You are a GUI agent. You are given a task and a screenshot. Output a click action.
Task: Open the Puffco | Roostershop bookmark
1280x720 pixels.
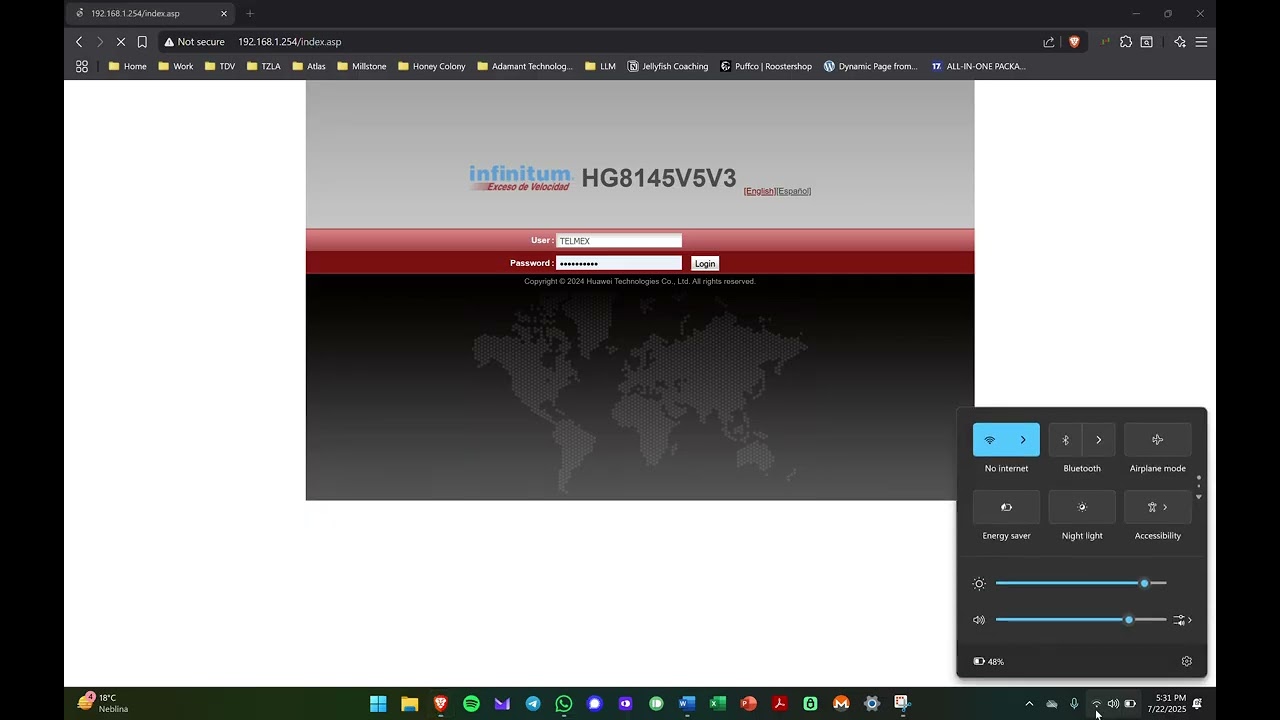(x=766, y=66)
